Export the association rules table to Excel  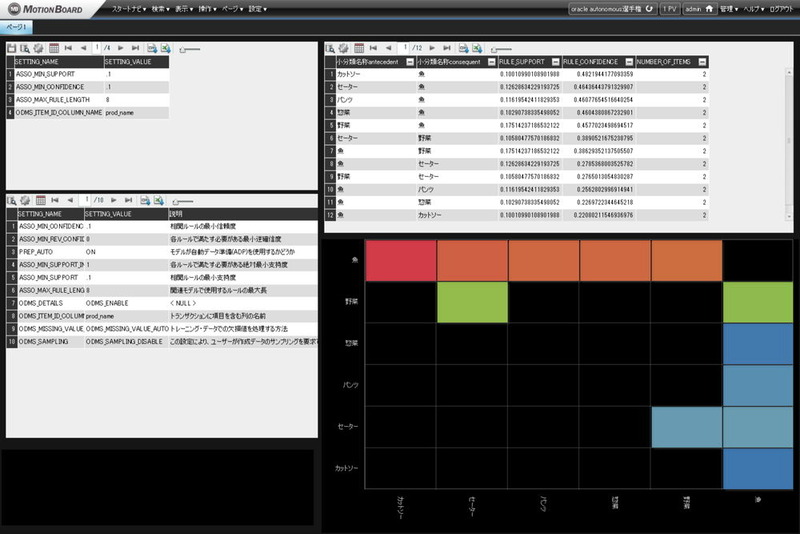(477, 48)
